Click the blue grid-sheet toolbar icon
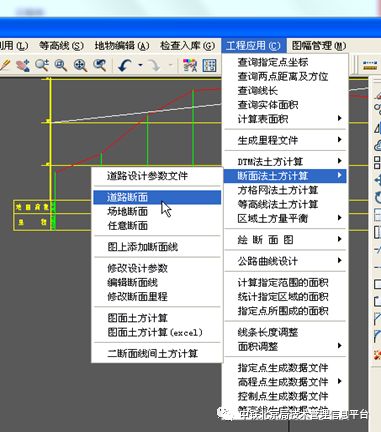This screenshot has height=432, width=381. pyautogui.click(x=210, y=65)
